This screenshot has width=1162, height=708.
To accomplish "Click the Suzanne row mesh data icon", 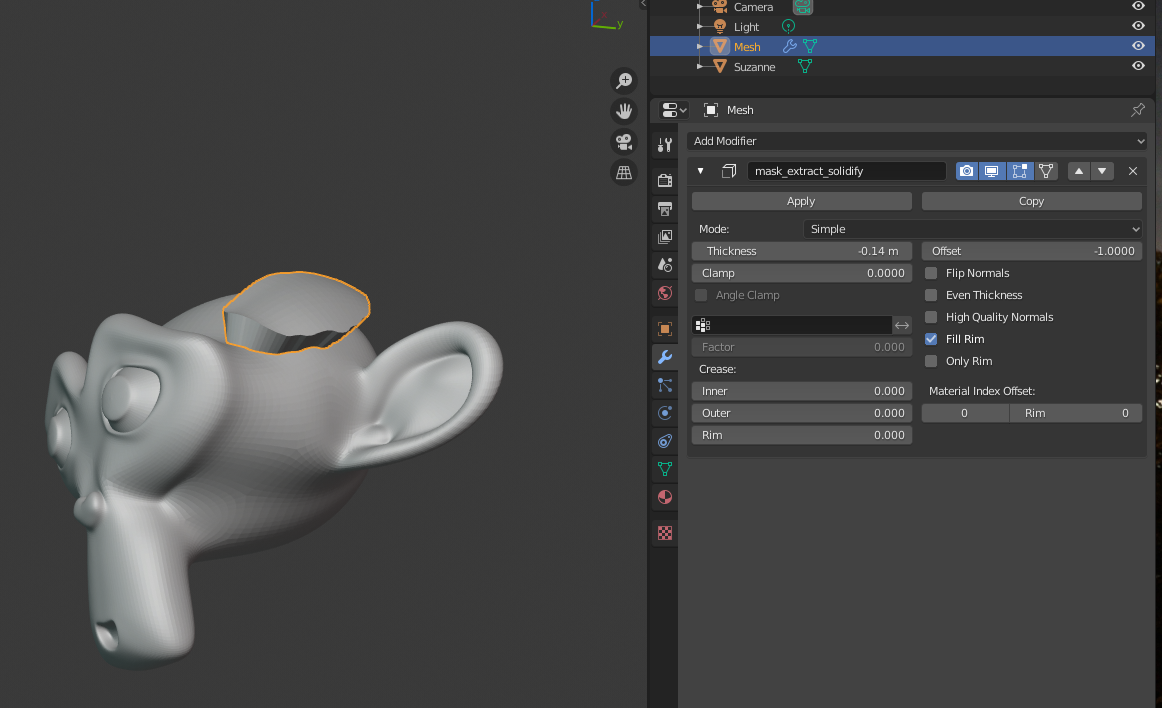I will [x=805, y=66].
